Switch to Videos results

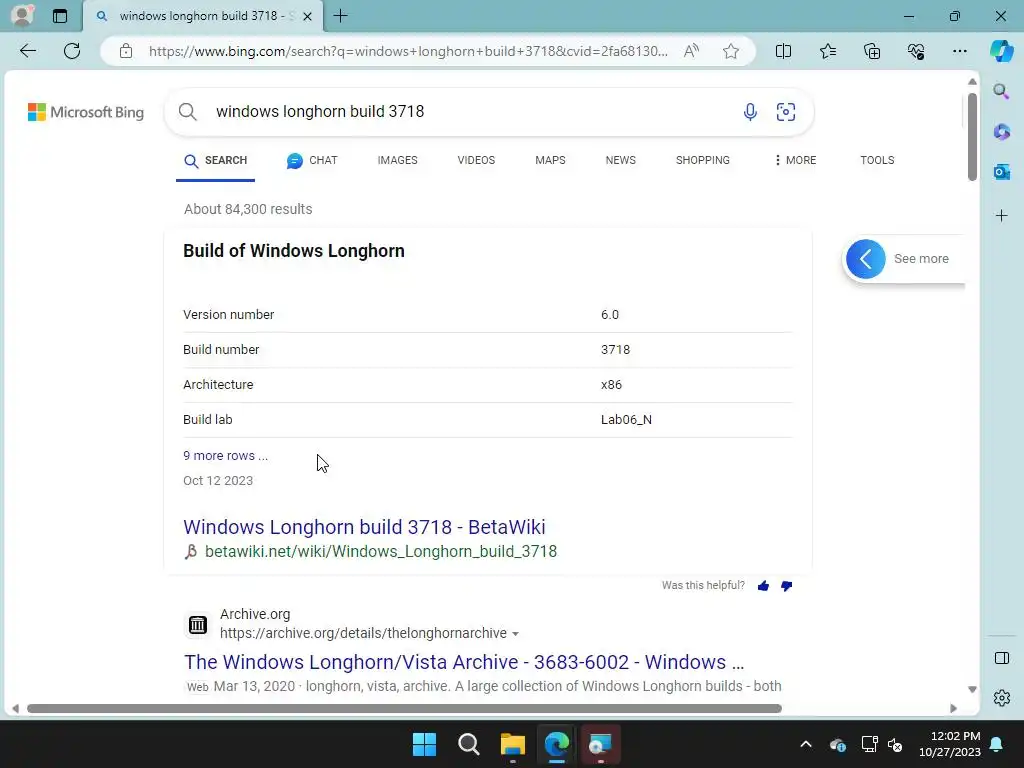click(476, 161)
